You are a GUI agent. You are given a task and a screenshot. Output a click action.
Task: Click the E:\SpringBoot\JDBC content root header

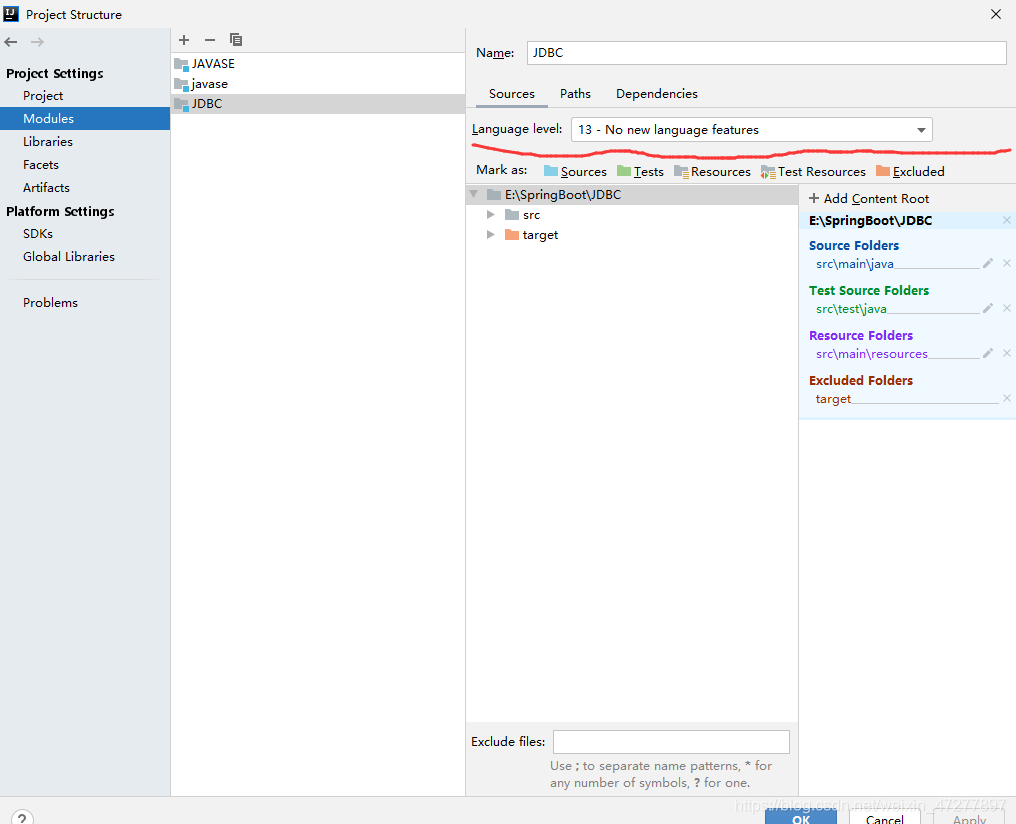[870, 220]
